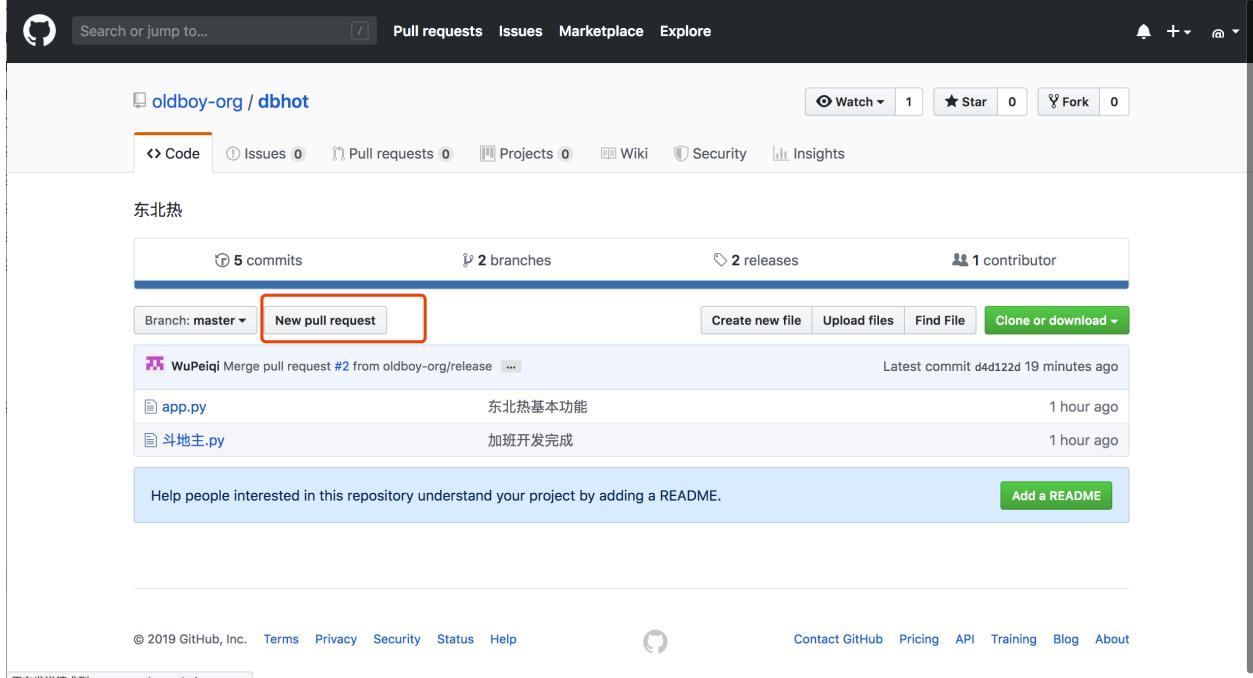Screen dimensions: 1253x678
Task: Select the 东北热 repository description text
Action: (x=158, y=212)
